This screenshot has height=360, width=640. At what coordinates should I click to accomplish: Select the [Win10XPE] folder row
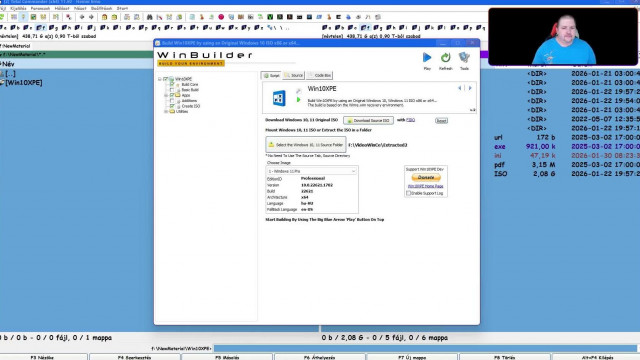(x=77, y=82)
